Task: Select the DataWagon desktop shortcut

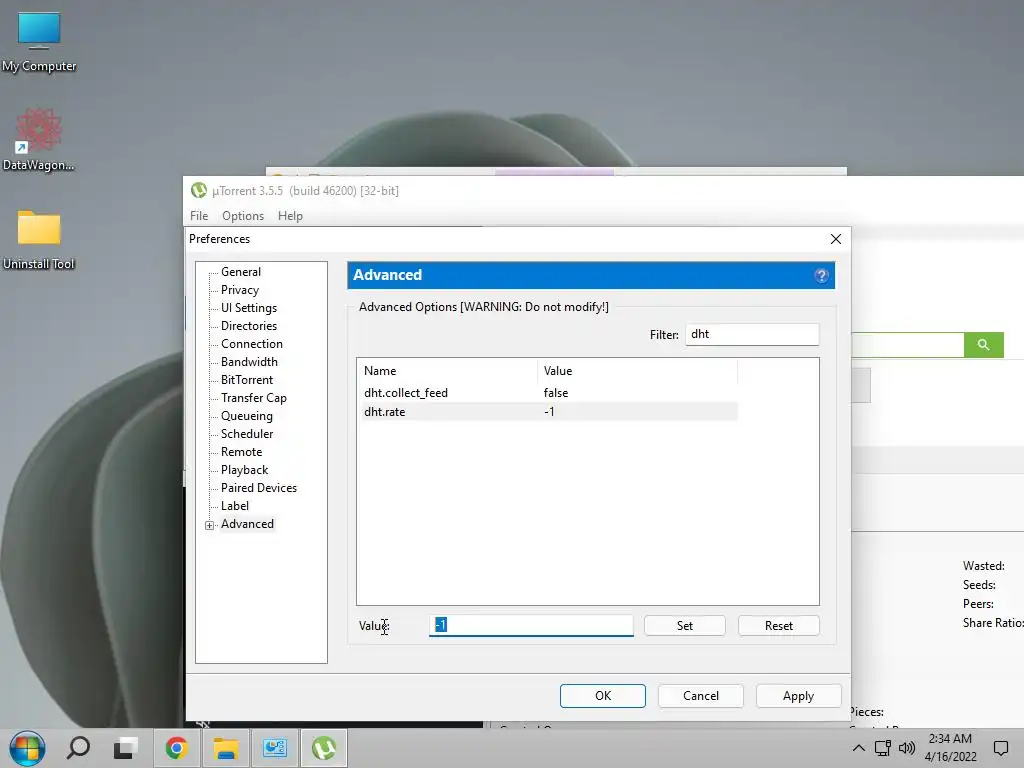Action: pyautogui.click(x=39, y=140)
